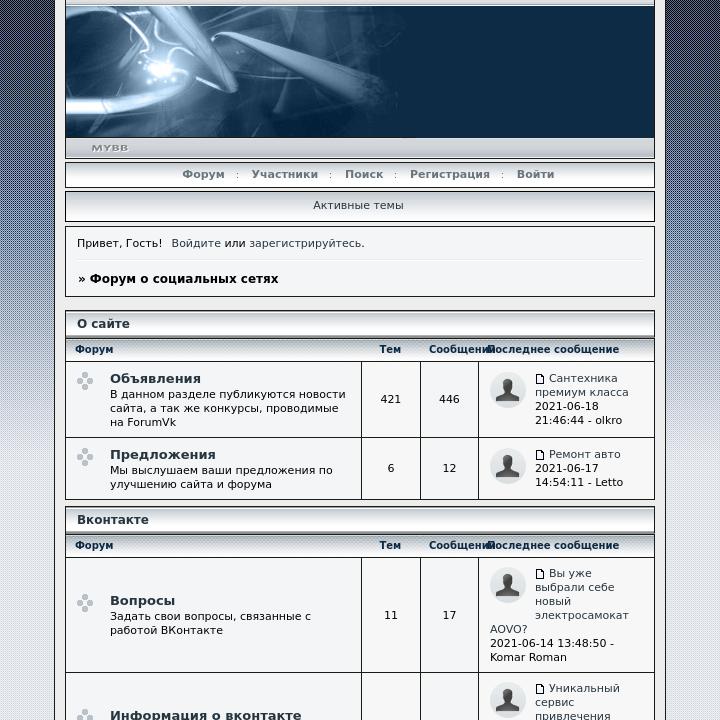Screen dimensions: 720x720
Task: Open the Вопросы forum section
Action: point(142,601)
